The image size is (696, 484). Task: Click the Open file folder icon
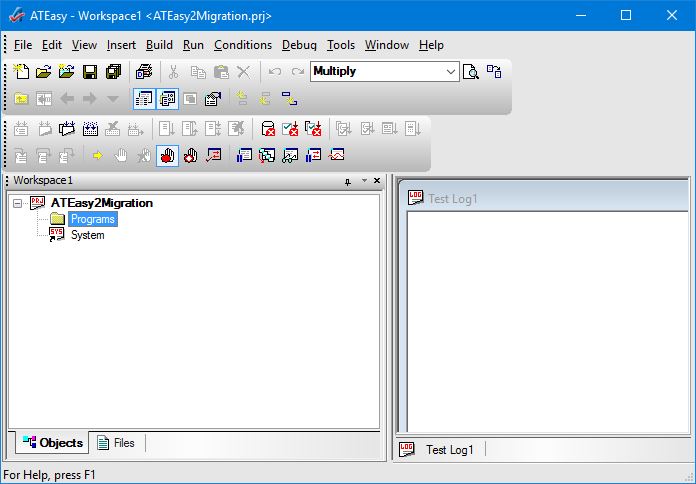click(44, 71)
